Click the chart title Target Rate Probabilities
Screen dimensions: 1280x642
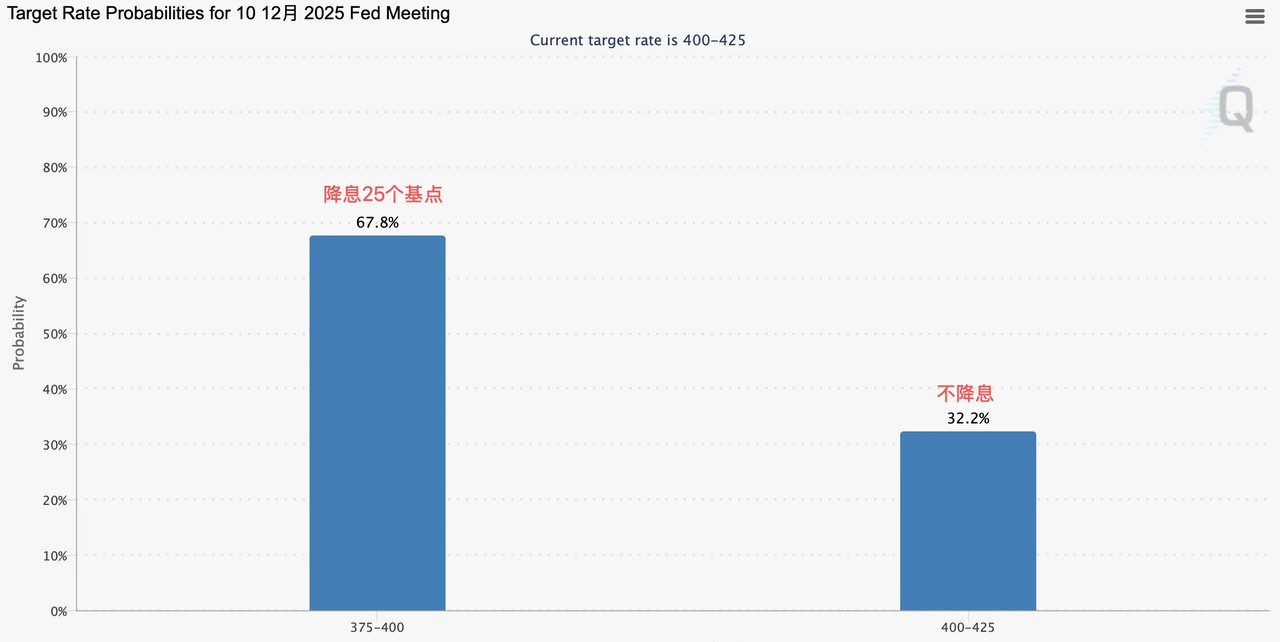point(229,14)
